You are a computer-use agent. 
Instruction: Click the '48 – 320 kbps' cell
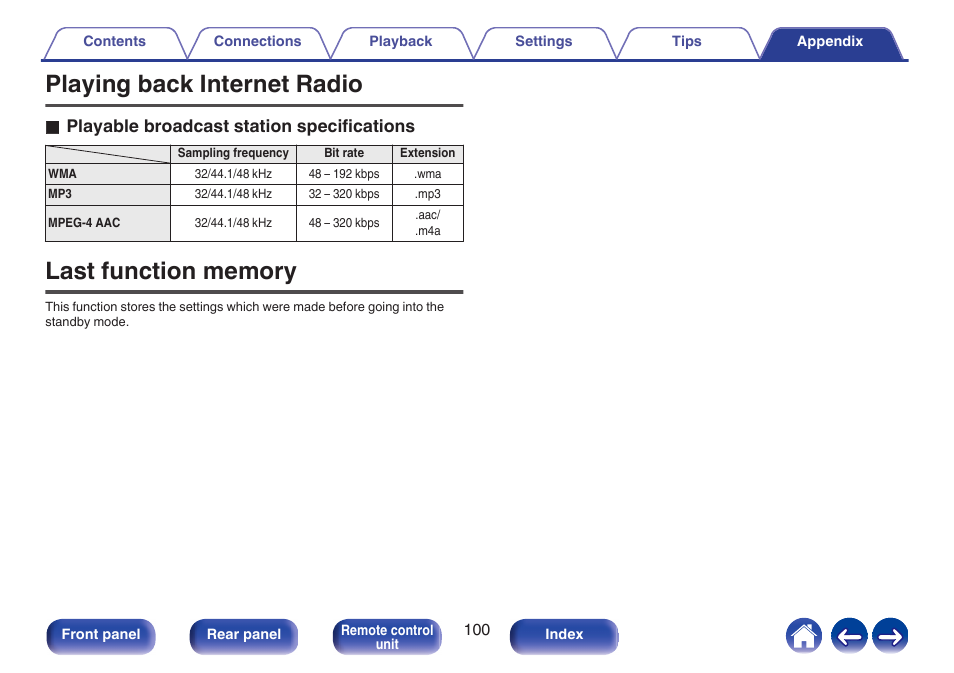point(344,223)
